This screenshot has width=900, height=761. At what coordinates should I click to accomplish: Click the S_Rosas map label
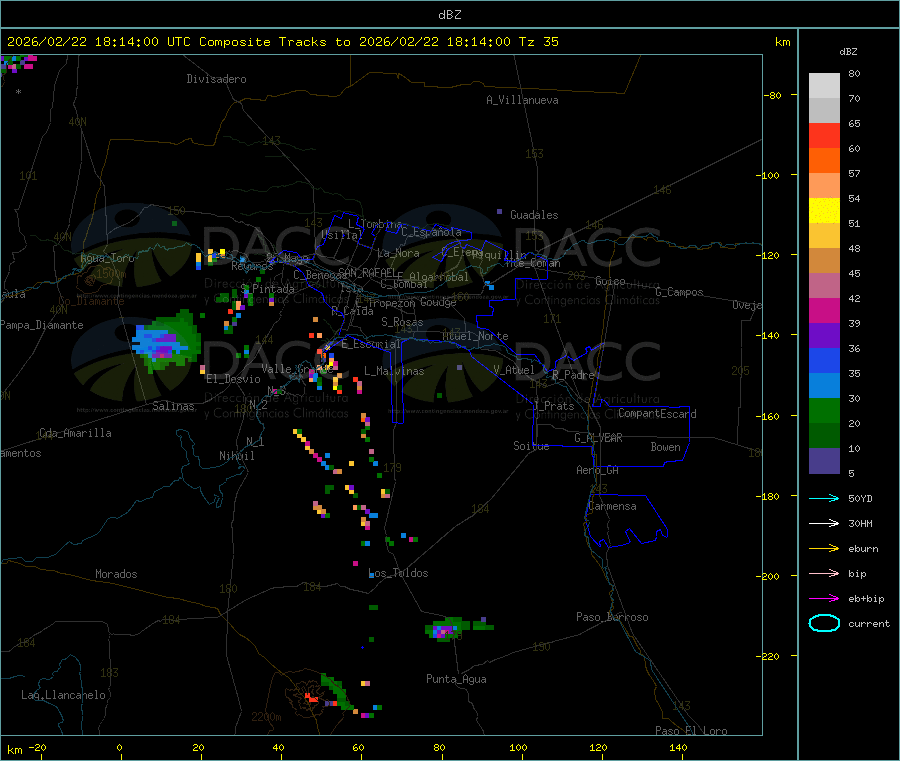(402, 323)
